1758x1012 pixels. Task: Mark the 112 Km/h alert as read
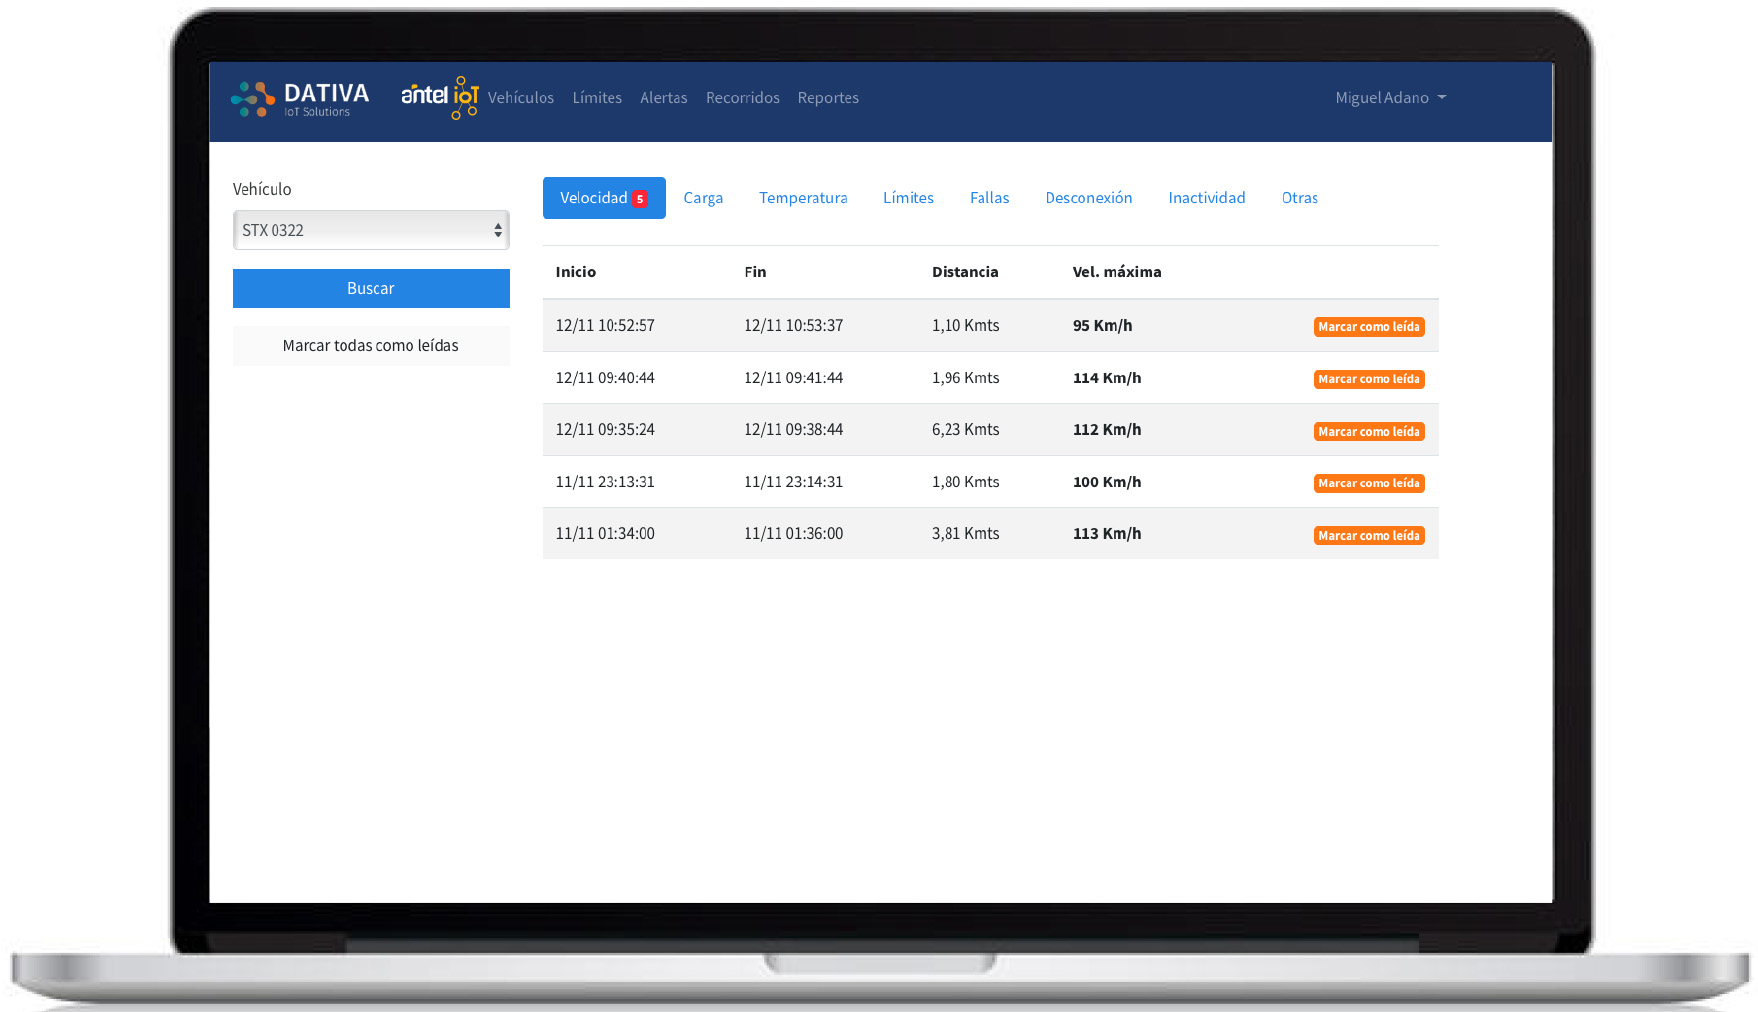coord(1369,432)
